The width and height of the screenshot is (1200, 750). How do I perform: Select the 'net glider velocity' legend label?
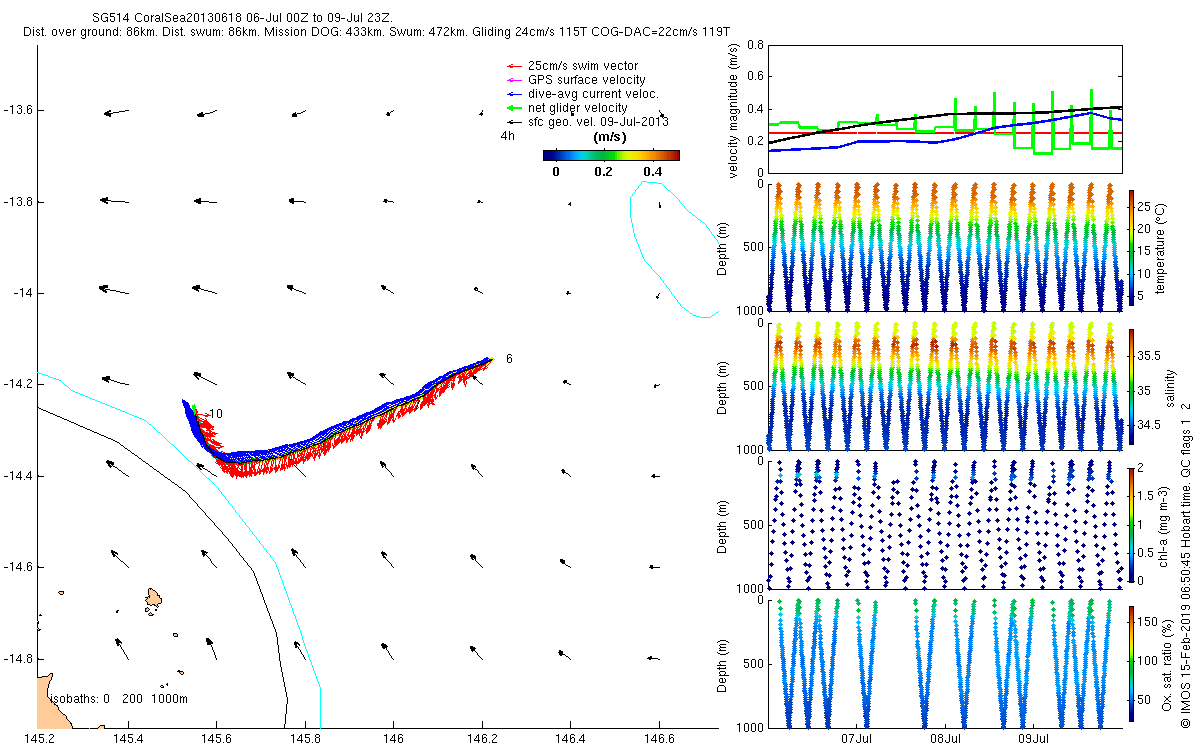click(578, 108)
